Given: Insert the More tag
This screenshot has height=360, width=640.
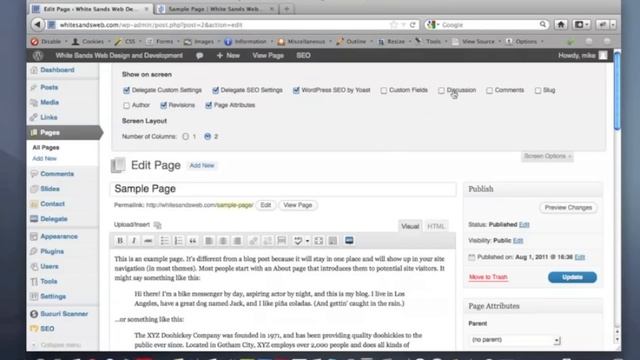Looking at the screenshot, I should 282,241.
